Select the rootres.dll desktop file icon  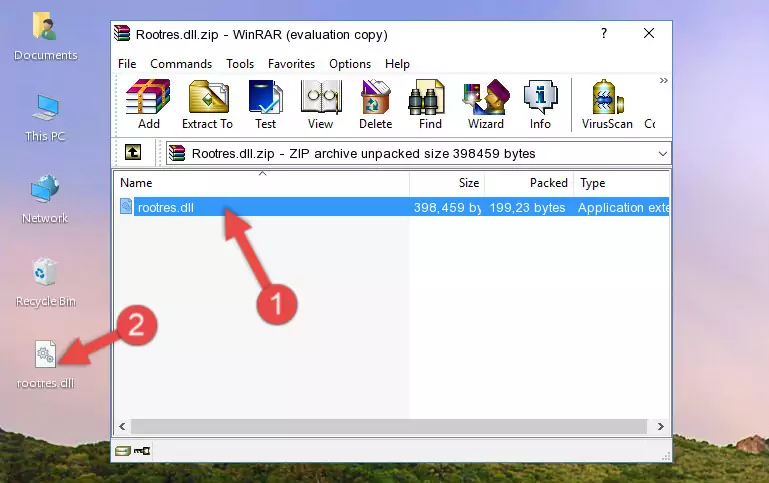click(45, 365)
